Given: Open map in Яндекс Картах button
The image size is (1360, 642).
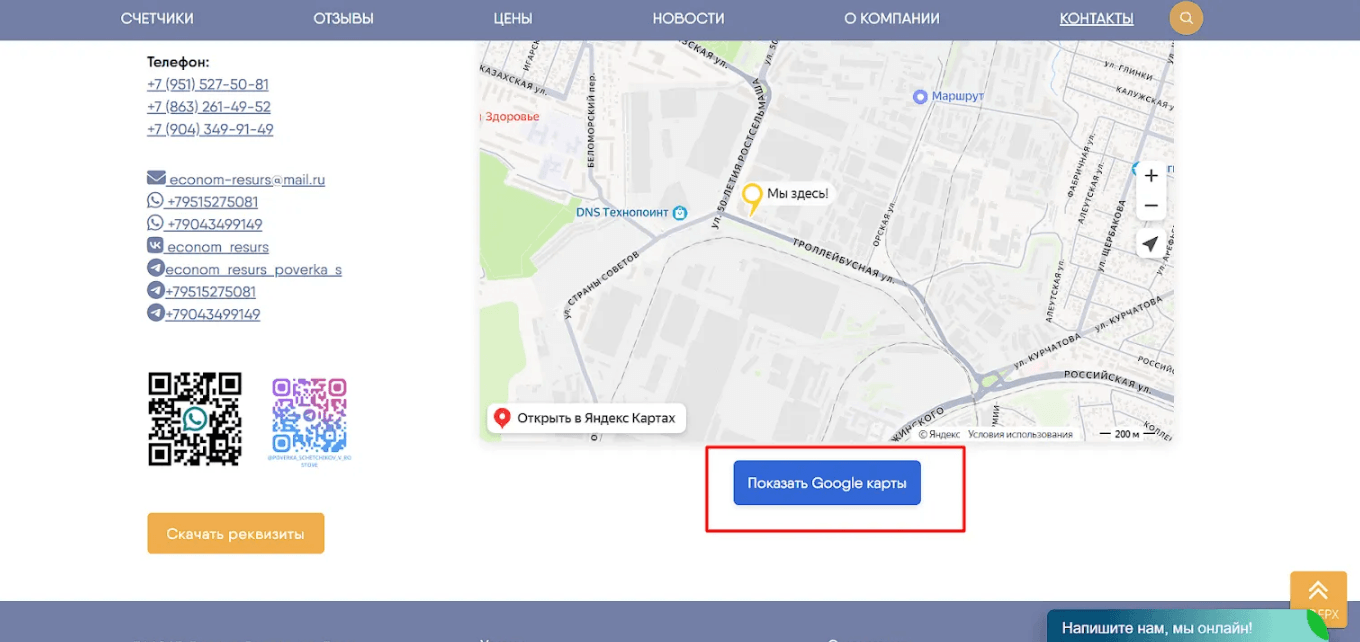Looking at the screenshot, I should [x=587, y=418].
